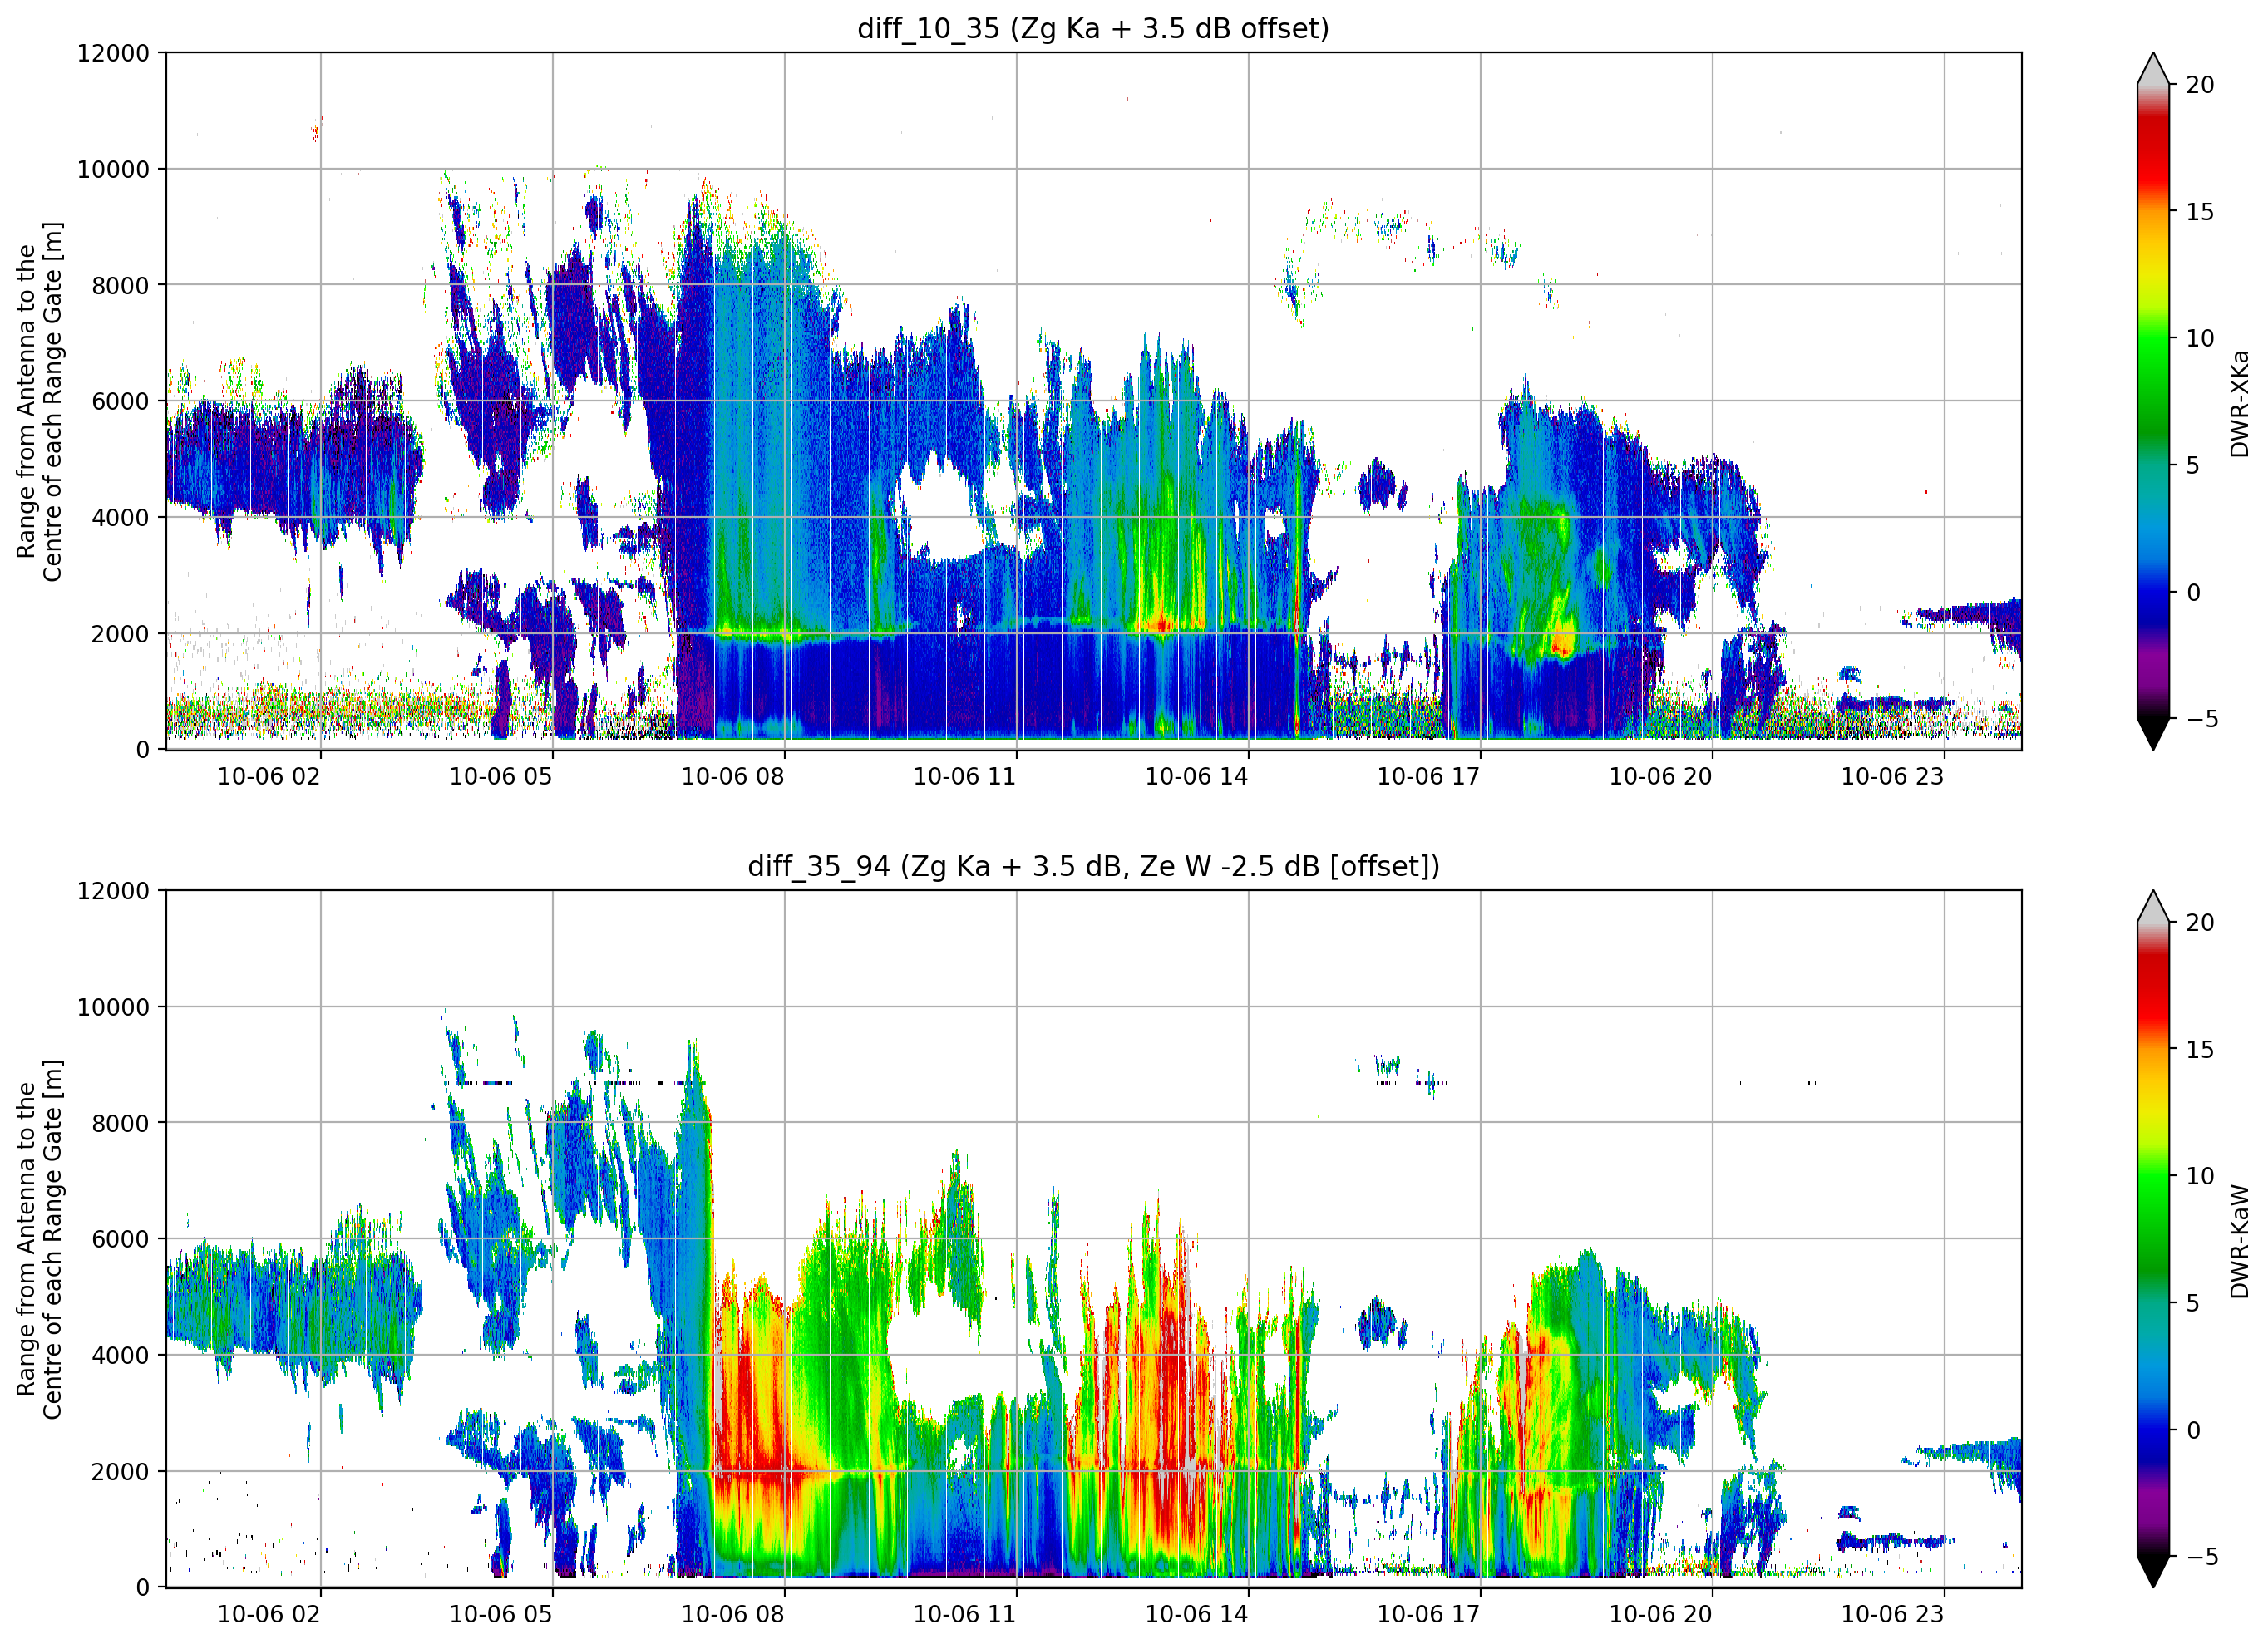
Task: Click the '10' tick on the DWR-KaW colorbar
Action: click(x=2199, y=1176)
